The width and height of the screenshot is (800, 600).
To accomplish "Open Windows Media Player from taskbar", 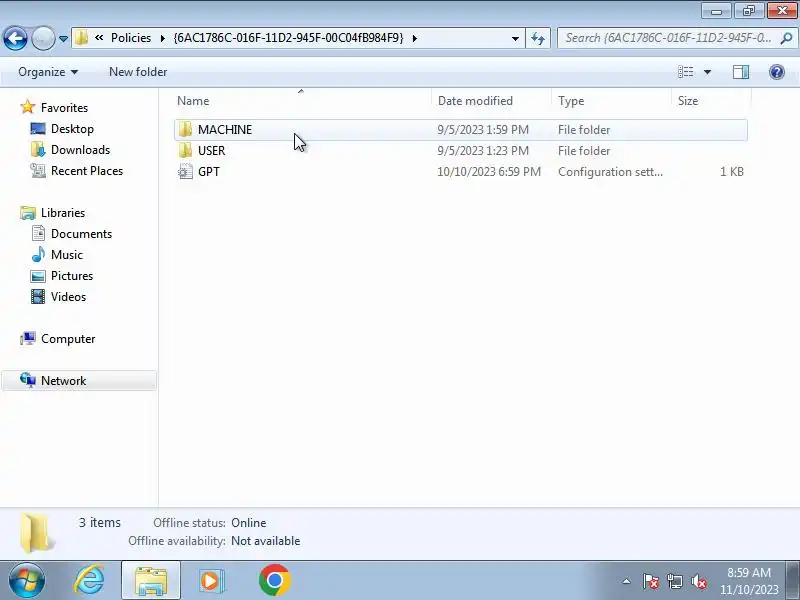I will click(x=210, y=581).
